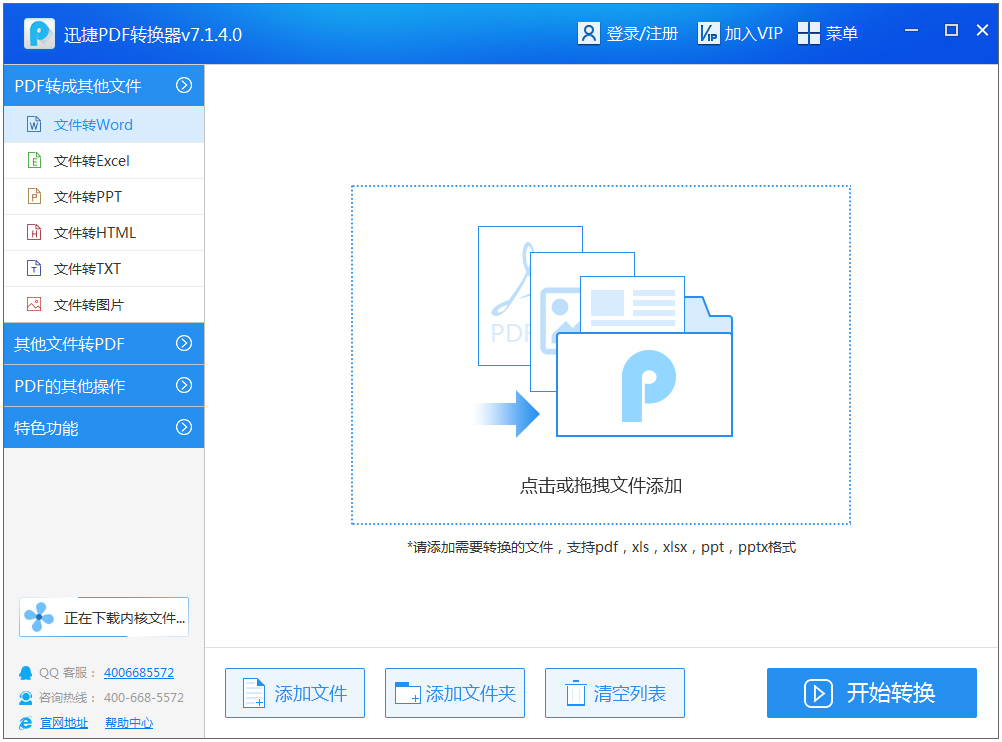Select 文件转Word option
The height and width of the screenshot is (742, 1002).
(104, 125)
